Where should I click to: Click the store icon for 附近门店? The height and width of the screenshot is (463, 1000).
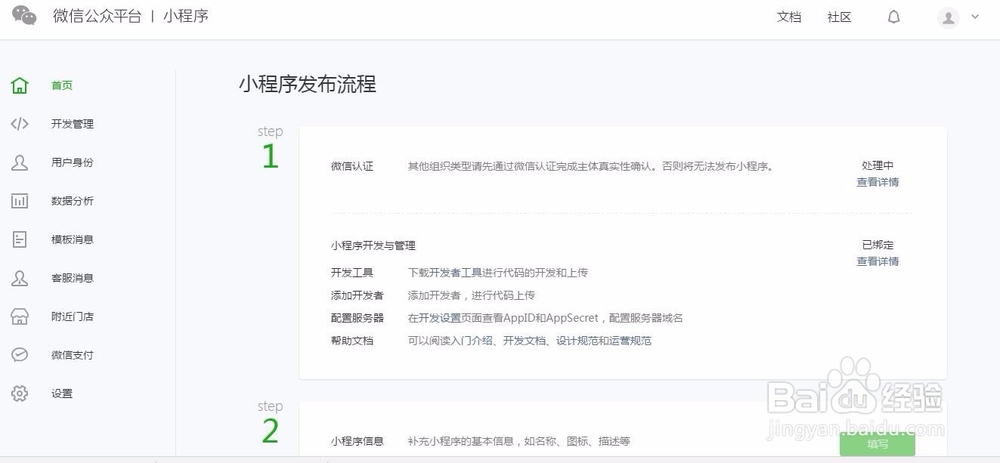[x=20, y=316]
